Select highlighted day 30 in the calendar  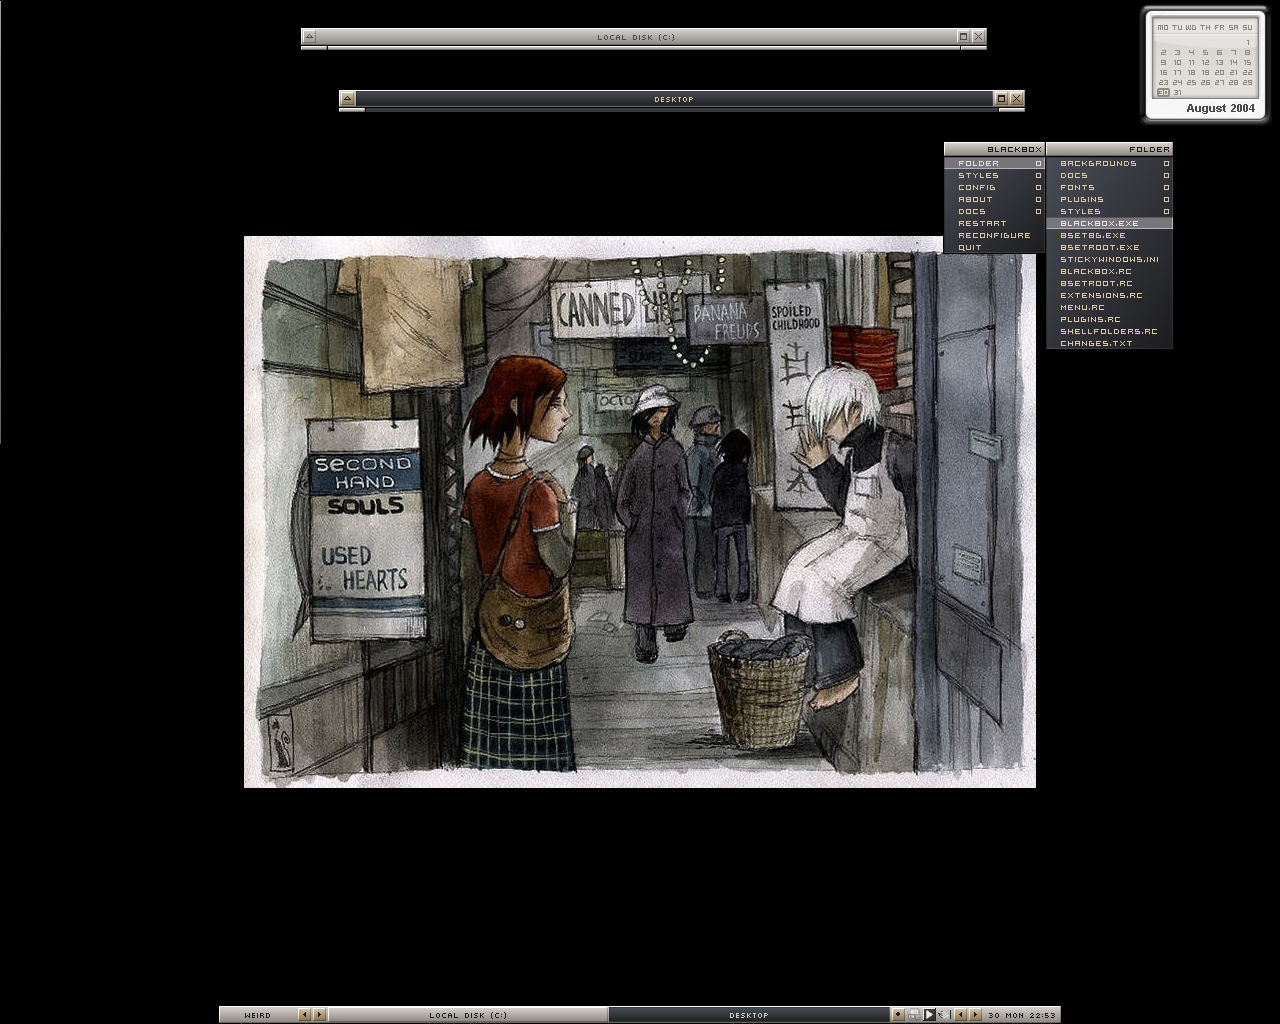tap(1163, 92)
